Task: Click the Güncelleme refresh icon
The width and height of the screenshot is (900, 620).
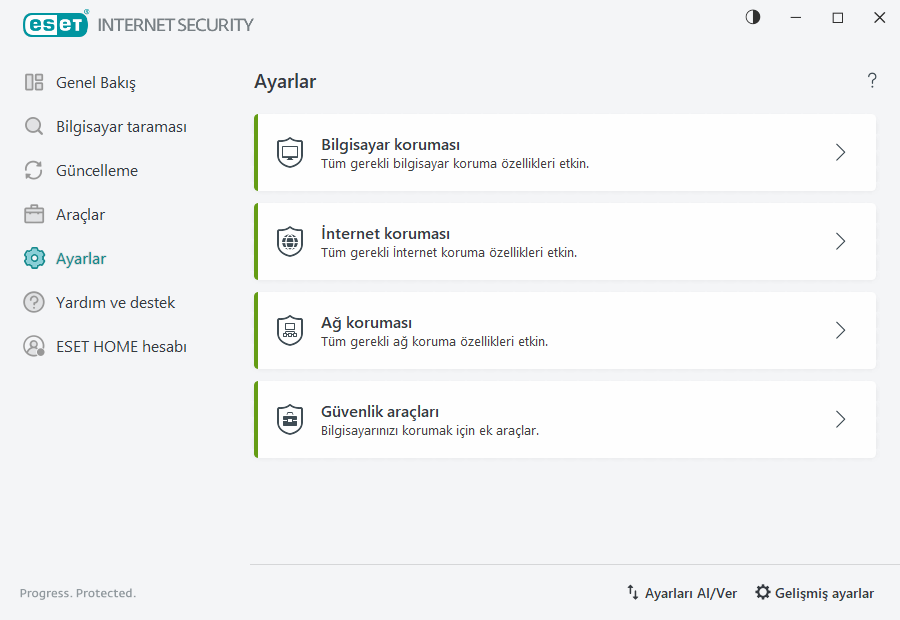Action: point(32,170)
